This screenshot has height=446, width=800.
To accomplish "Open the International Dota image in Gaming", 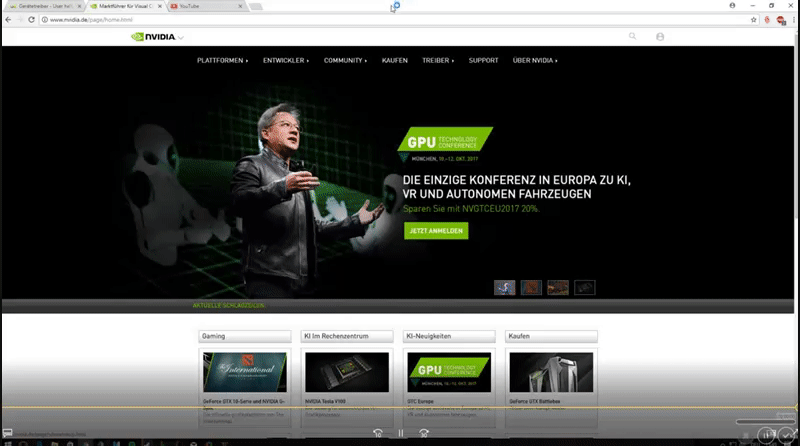I will point(245,372).
